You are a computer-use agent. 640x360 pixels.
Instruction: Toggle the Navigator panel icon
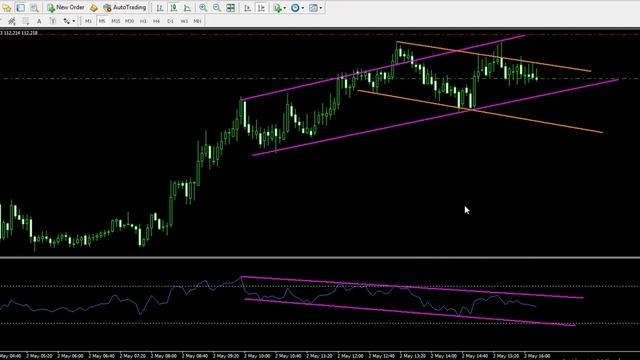coord(20,7)
